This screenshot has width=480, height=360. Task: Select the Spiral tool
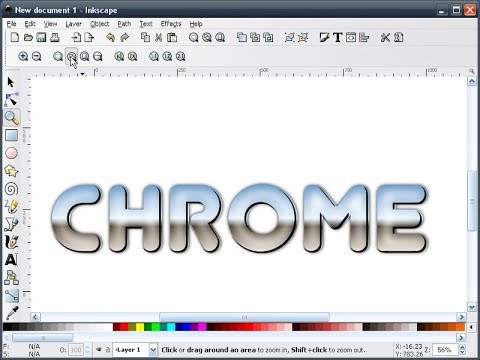(11, 189)
